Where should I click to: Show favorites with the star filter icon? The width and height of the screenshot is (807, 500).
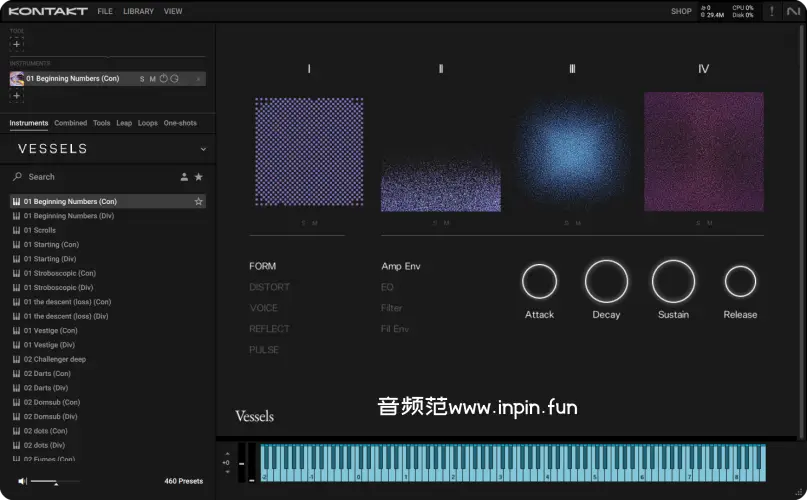(199, 177)
